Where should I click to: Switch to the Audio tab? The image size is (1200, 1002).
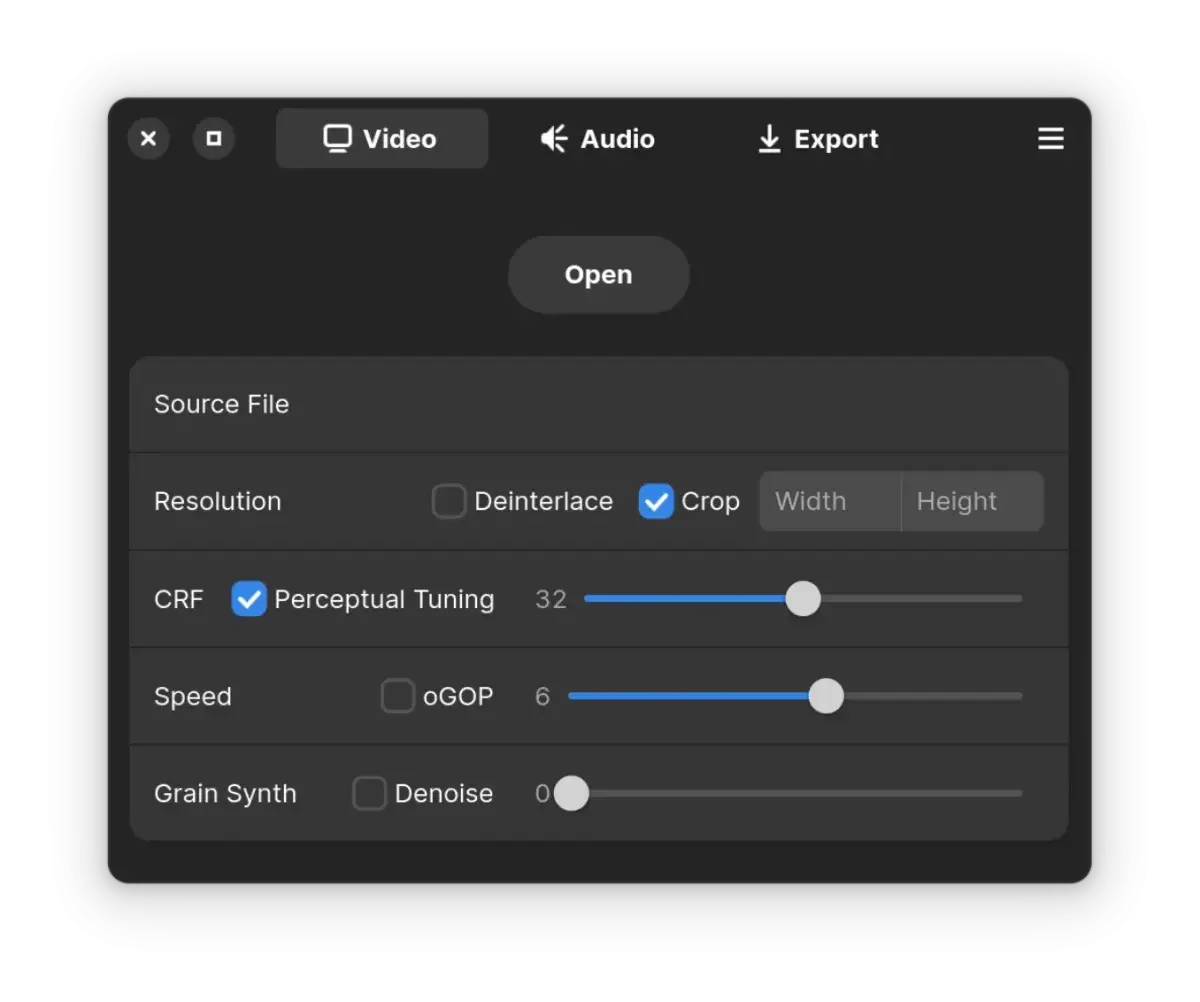[x=598, y=139]
